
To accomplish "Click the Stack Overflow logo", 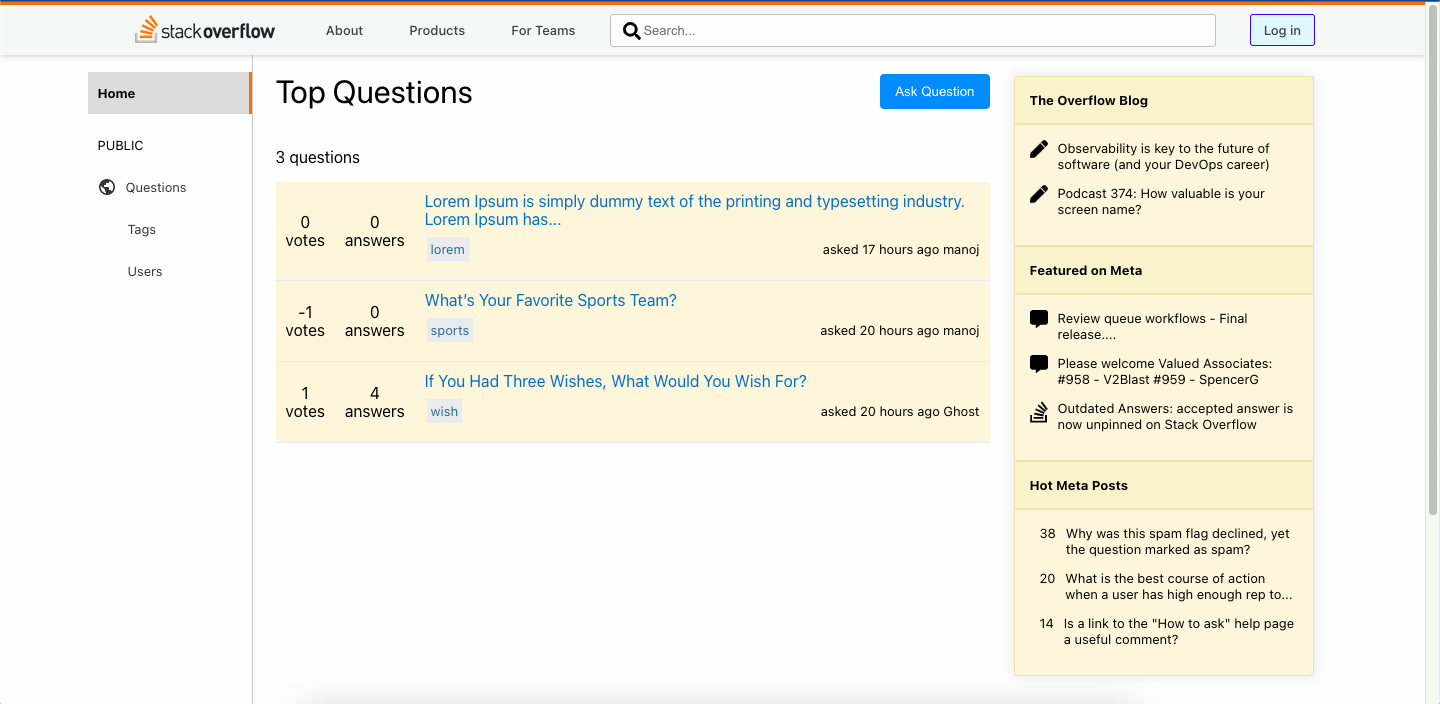I will 205,30.
